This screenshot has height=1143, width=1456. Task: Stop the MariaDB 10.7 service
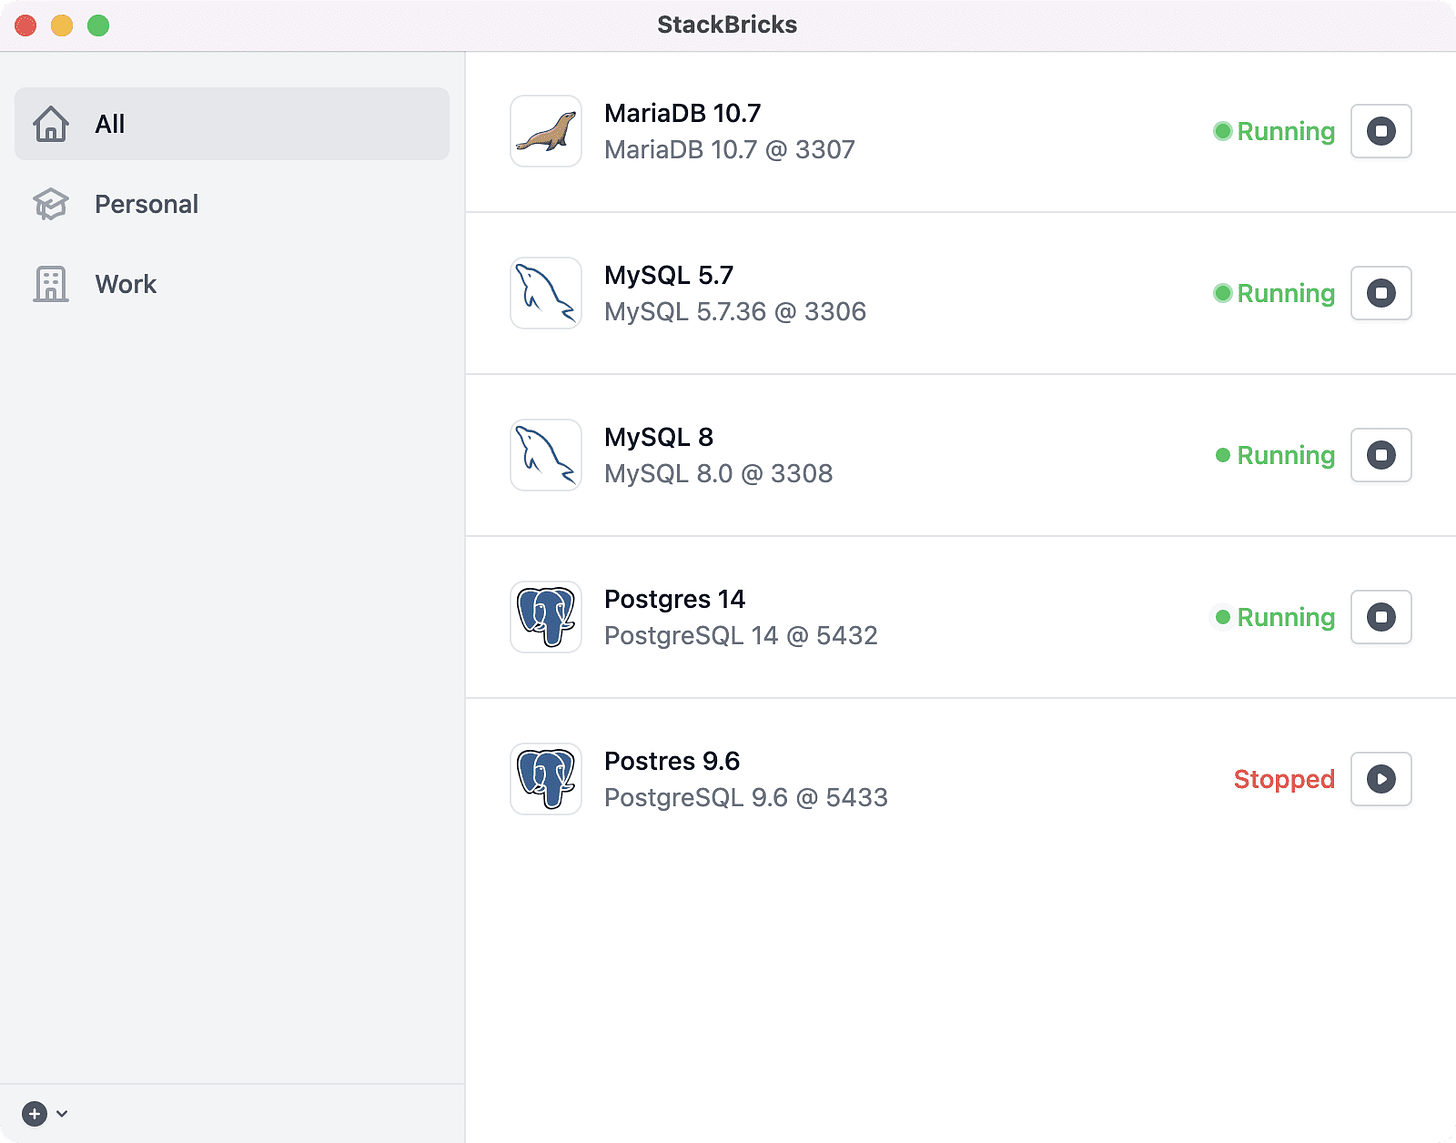click(x=1381, y=131)
